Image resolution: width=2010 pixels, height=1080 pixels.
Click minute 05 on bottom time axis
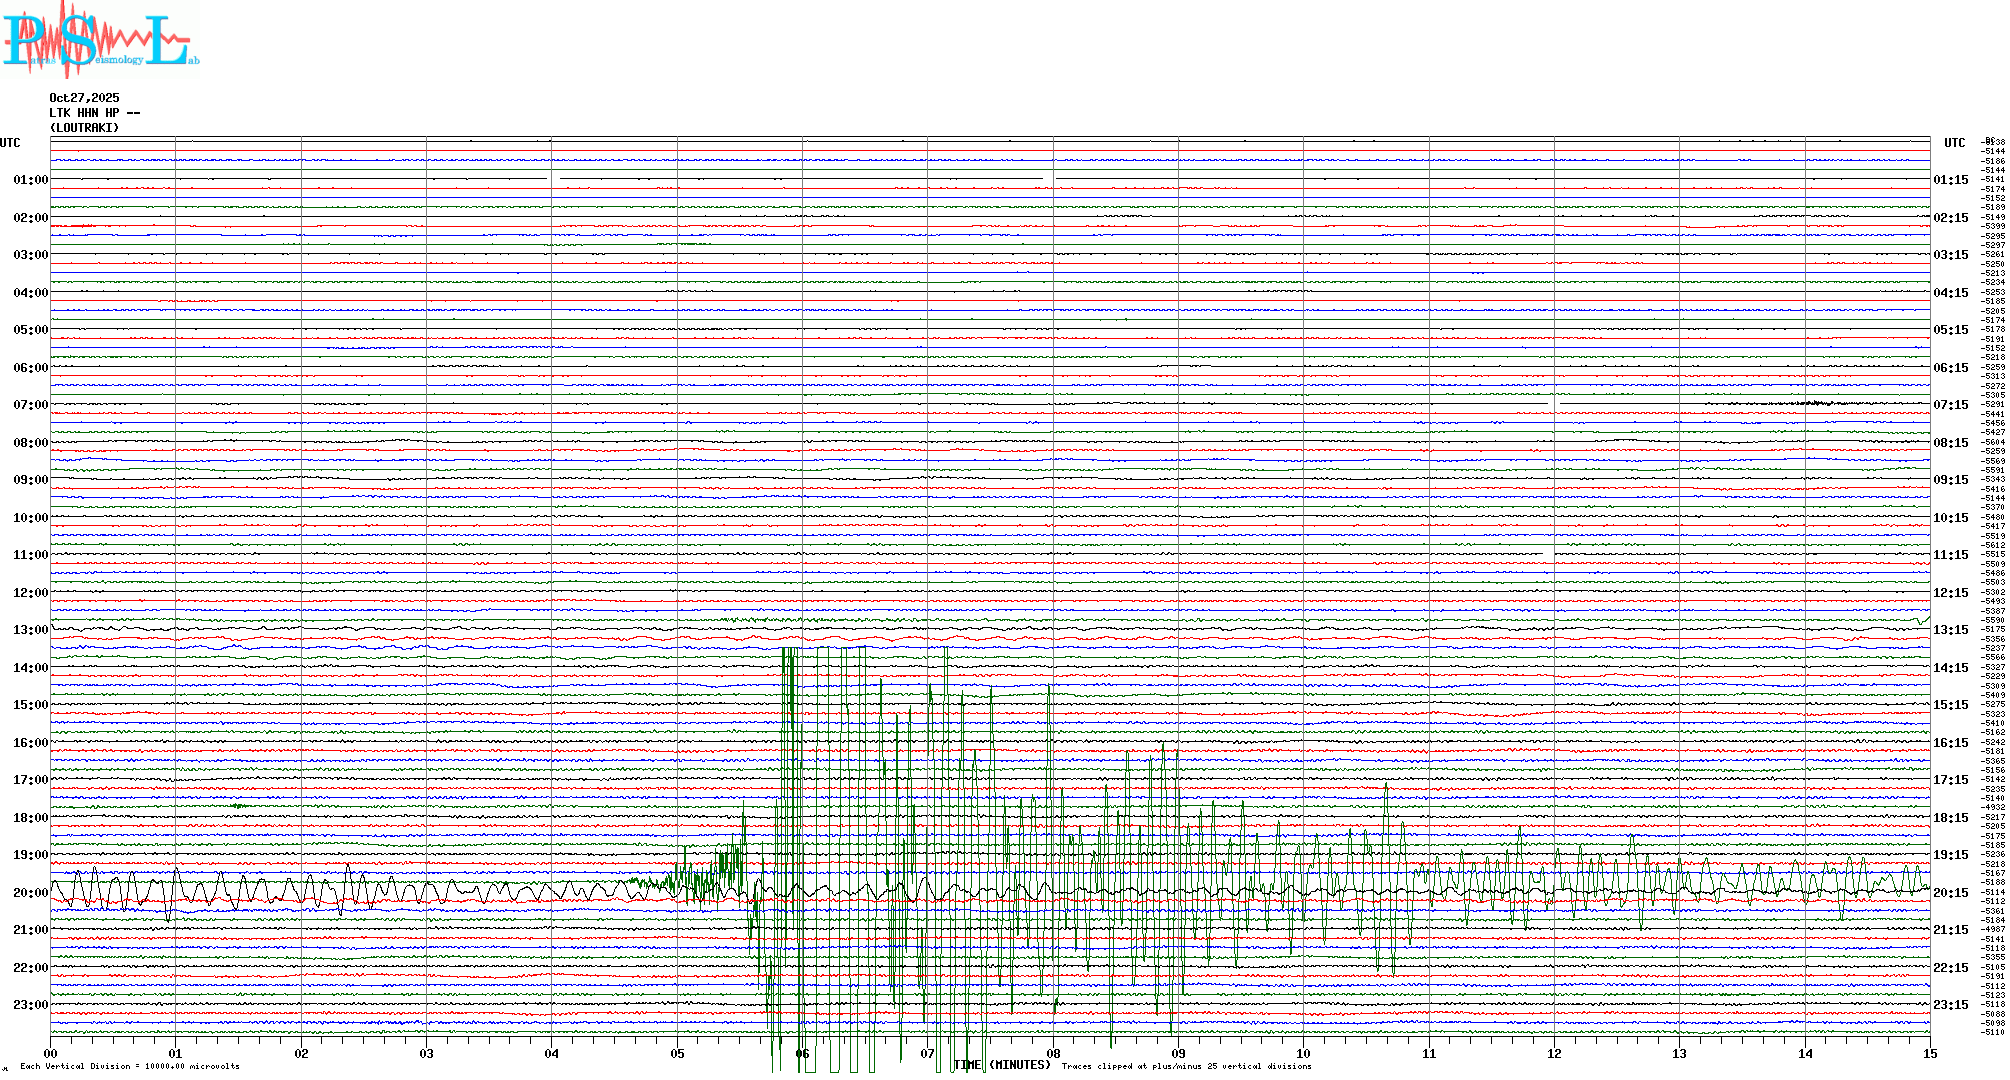tap(677, 1054)
